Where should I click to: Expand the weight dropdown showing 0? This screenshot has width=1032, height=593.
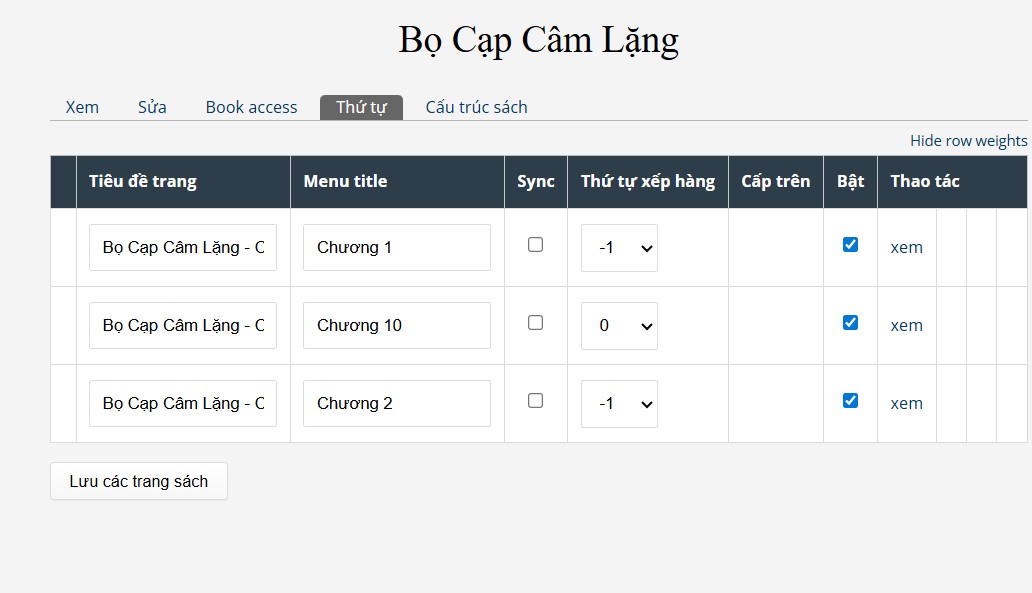619,326
